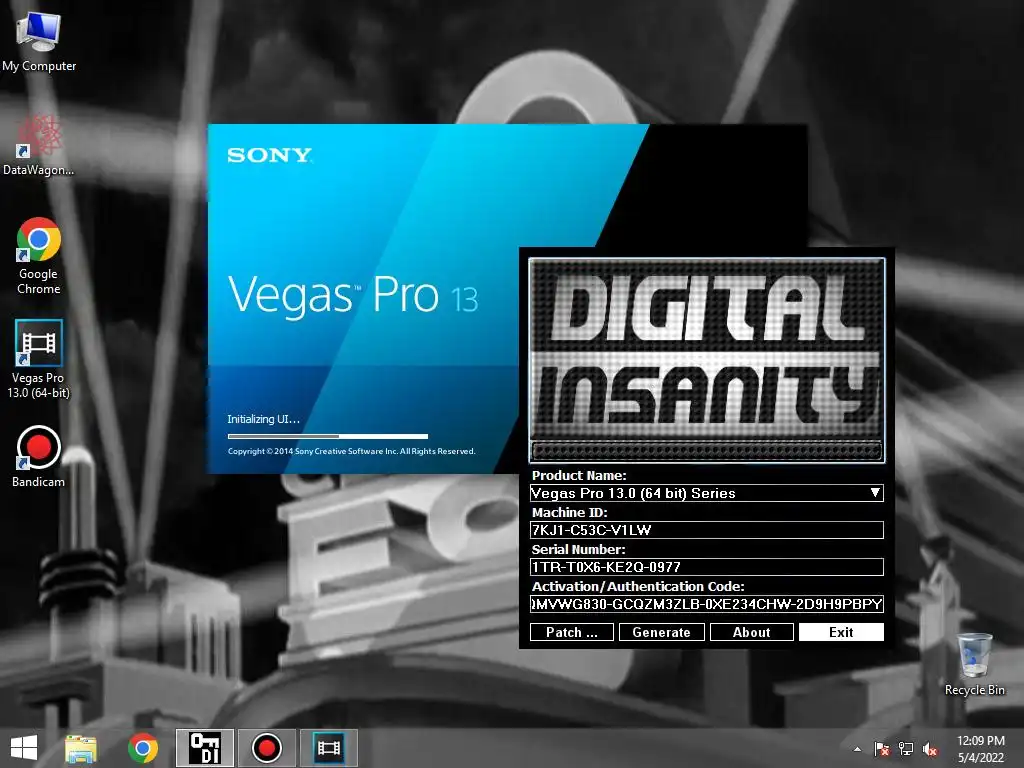Open the network status tray icon
The width and height of the screenshot is (1024, 768).
906,749
